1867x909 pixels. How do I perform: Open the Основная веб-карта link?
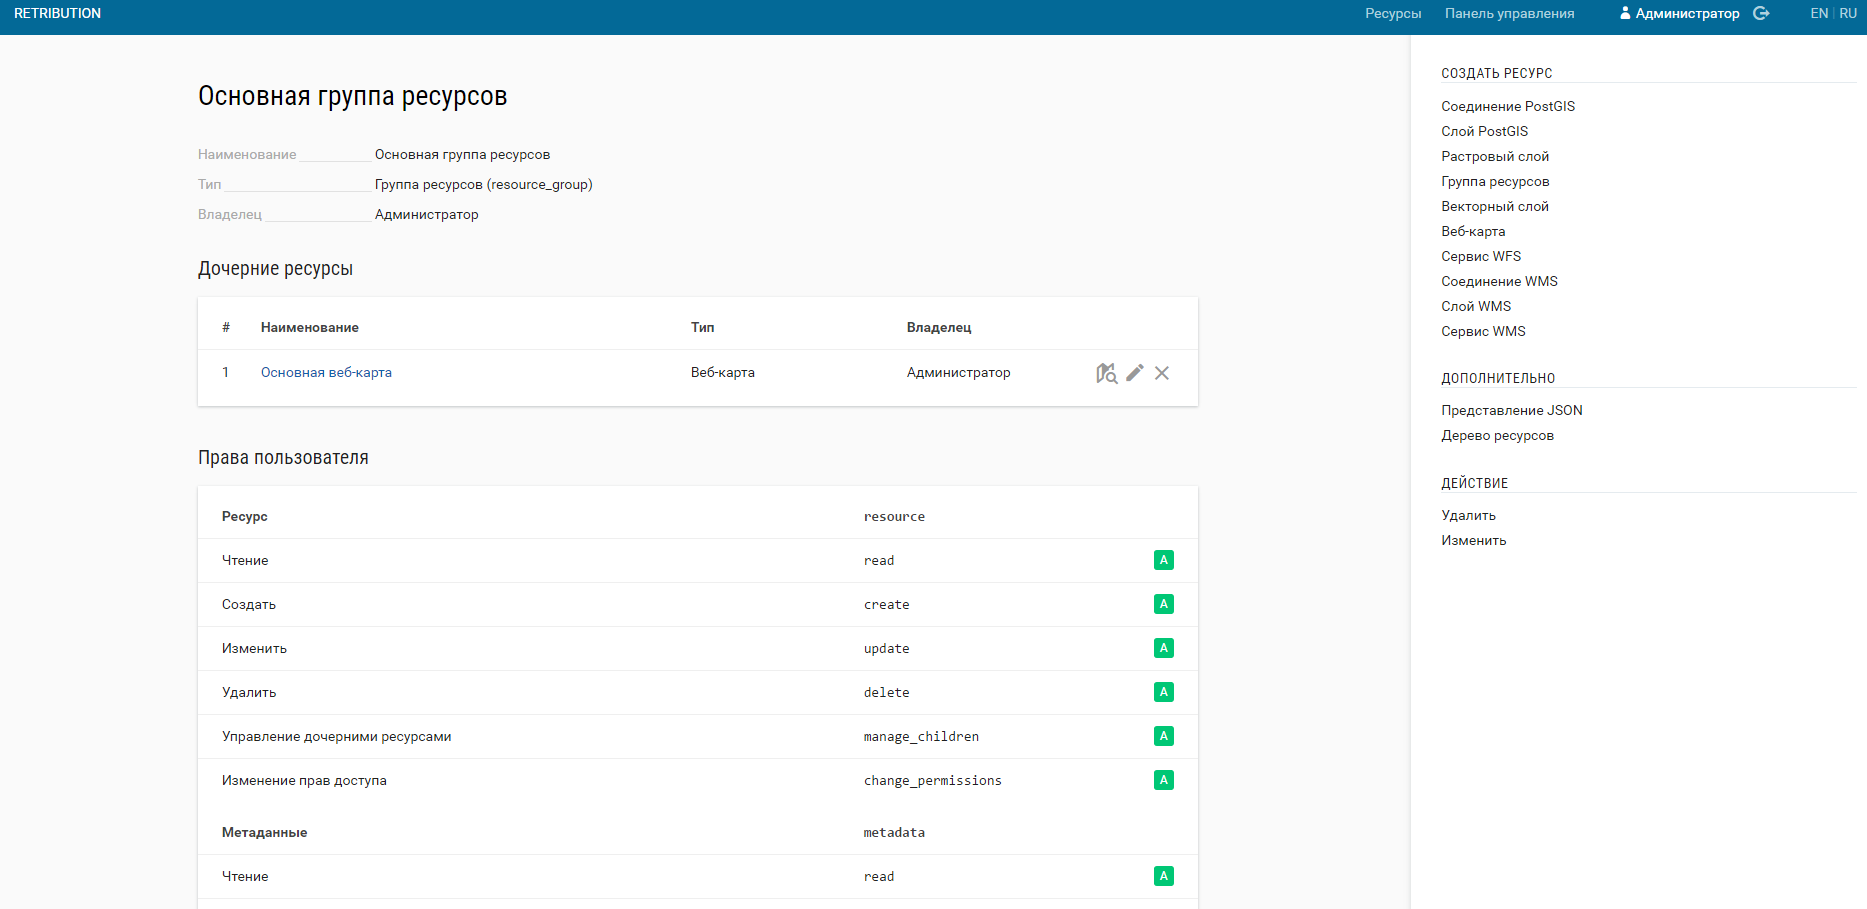coord(326,372)
